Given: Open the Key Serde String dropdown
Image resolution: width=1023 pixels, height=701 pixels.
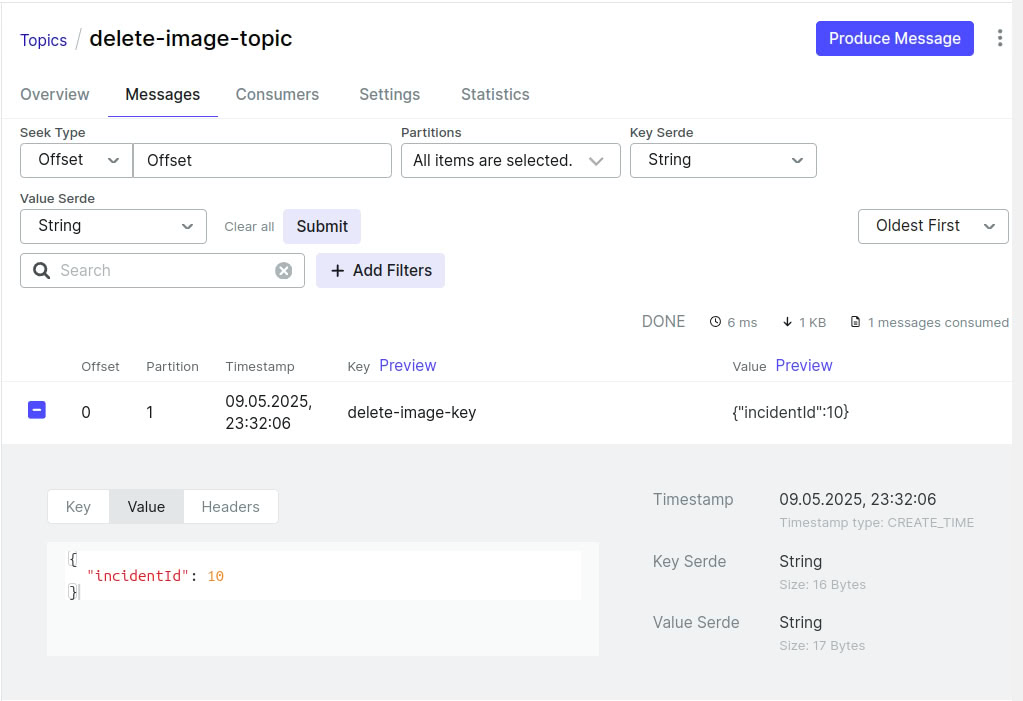Looking at the screenshot, I should tap(723, 160).
